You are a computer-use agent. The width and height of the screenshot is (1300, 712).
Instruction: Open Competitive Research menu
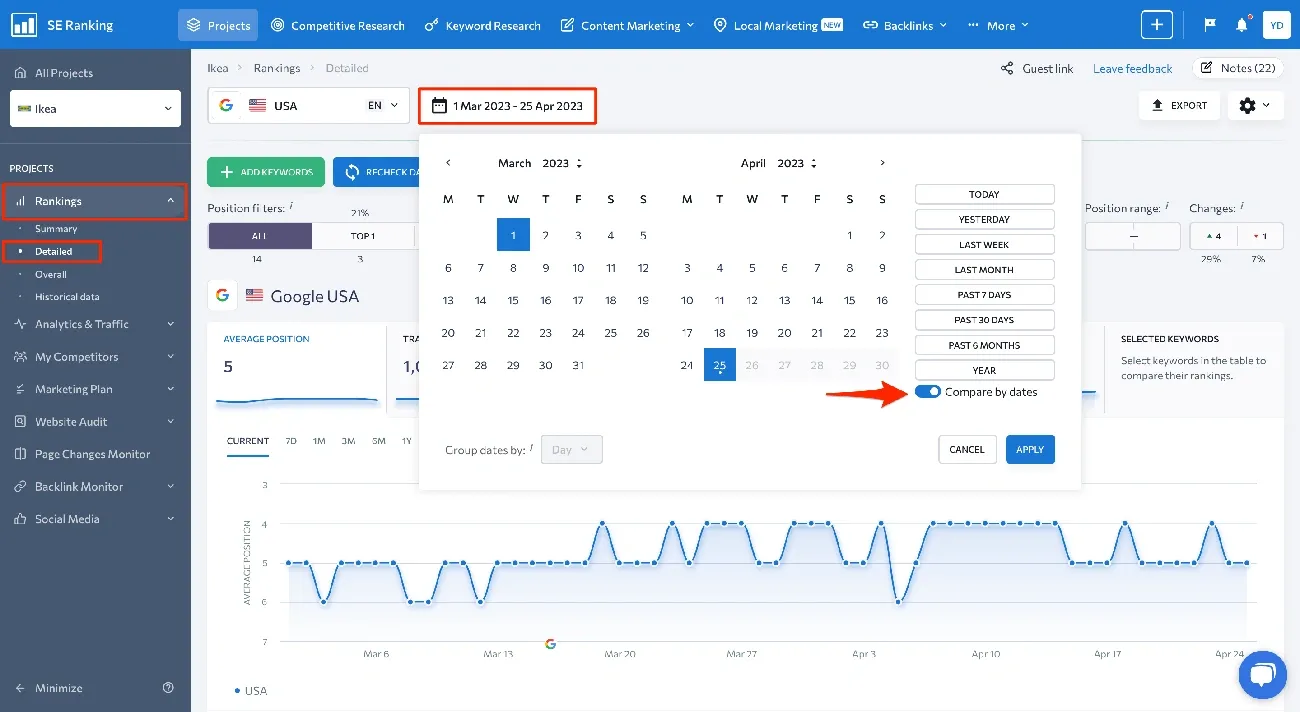click(338, 25)
